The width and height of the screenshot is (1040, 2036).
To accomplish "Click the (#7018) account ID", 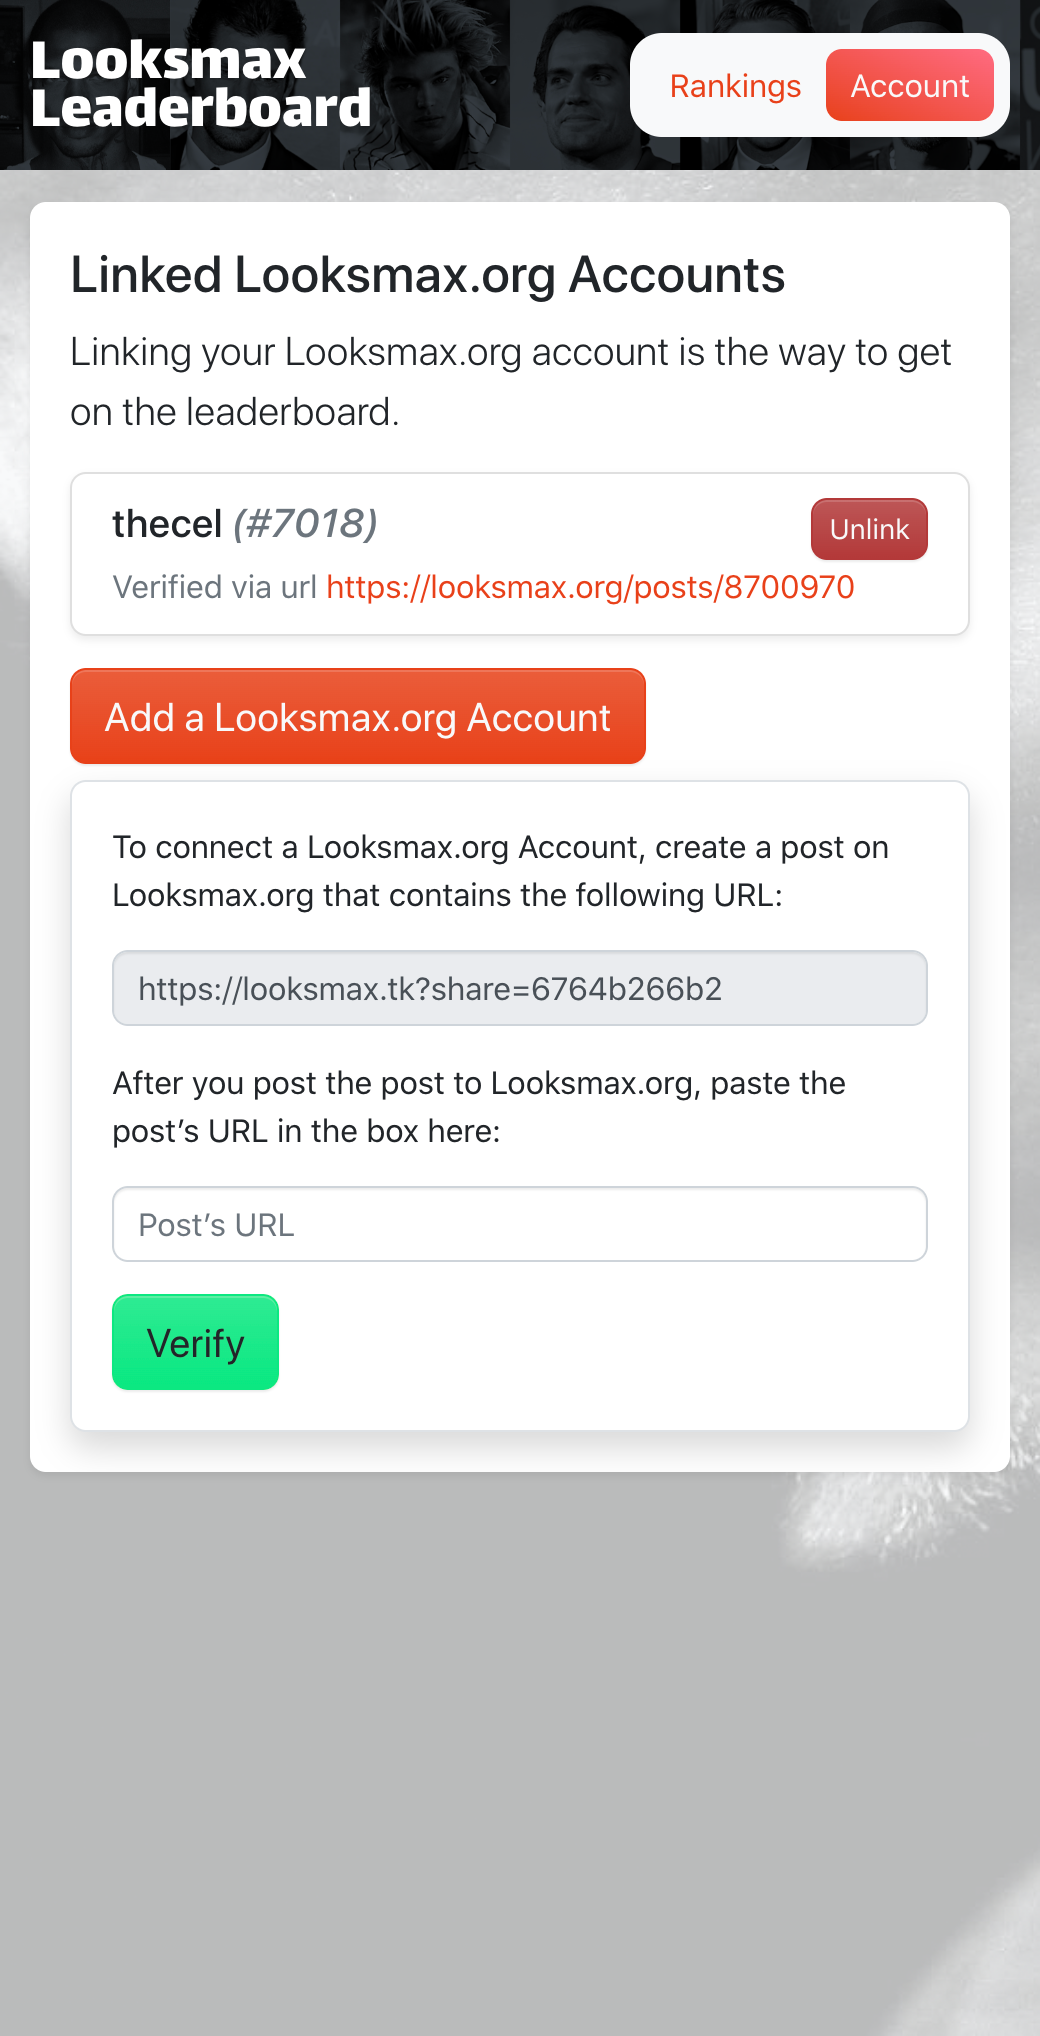I will pos(305,524).
